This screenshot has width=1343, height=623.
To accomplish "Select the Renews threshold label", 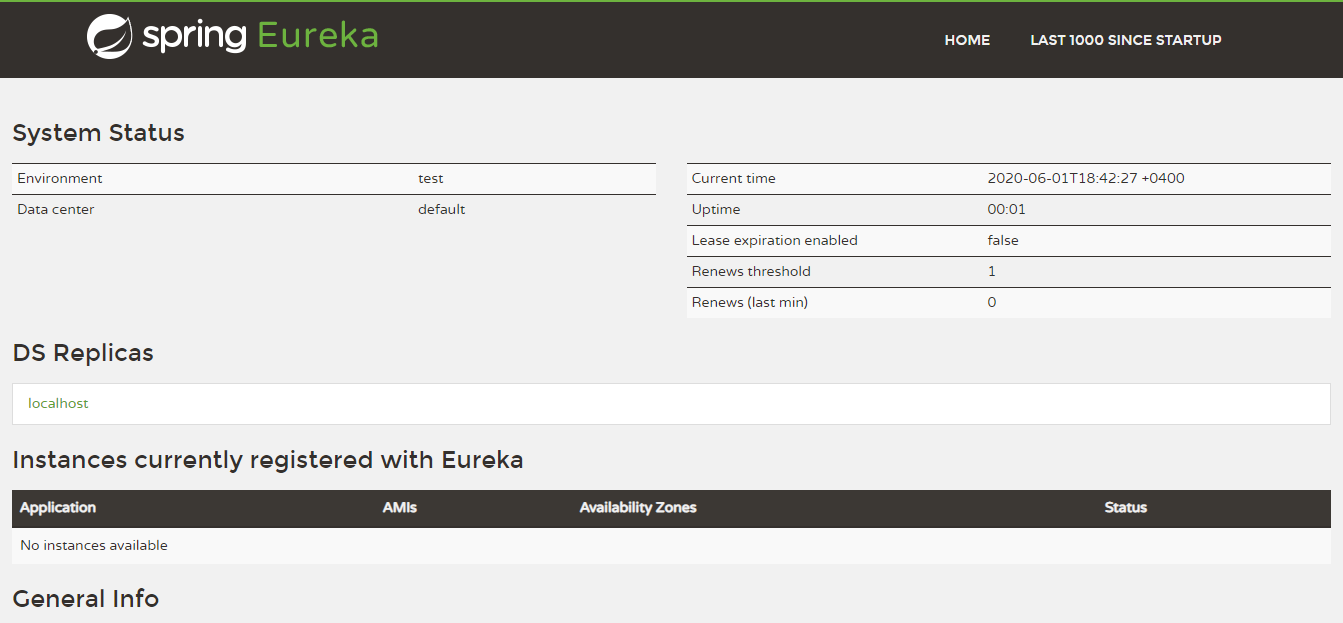I will coord(751,271).
